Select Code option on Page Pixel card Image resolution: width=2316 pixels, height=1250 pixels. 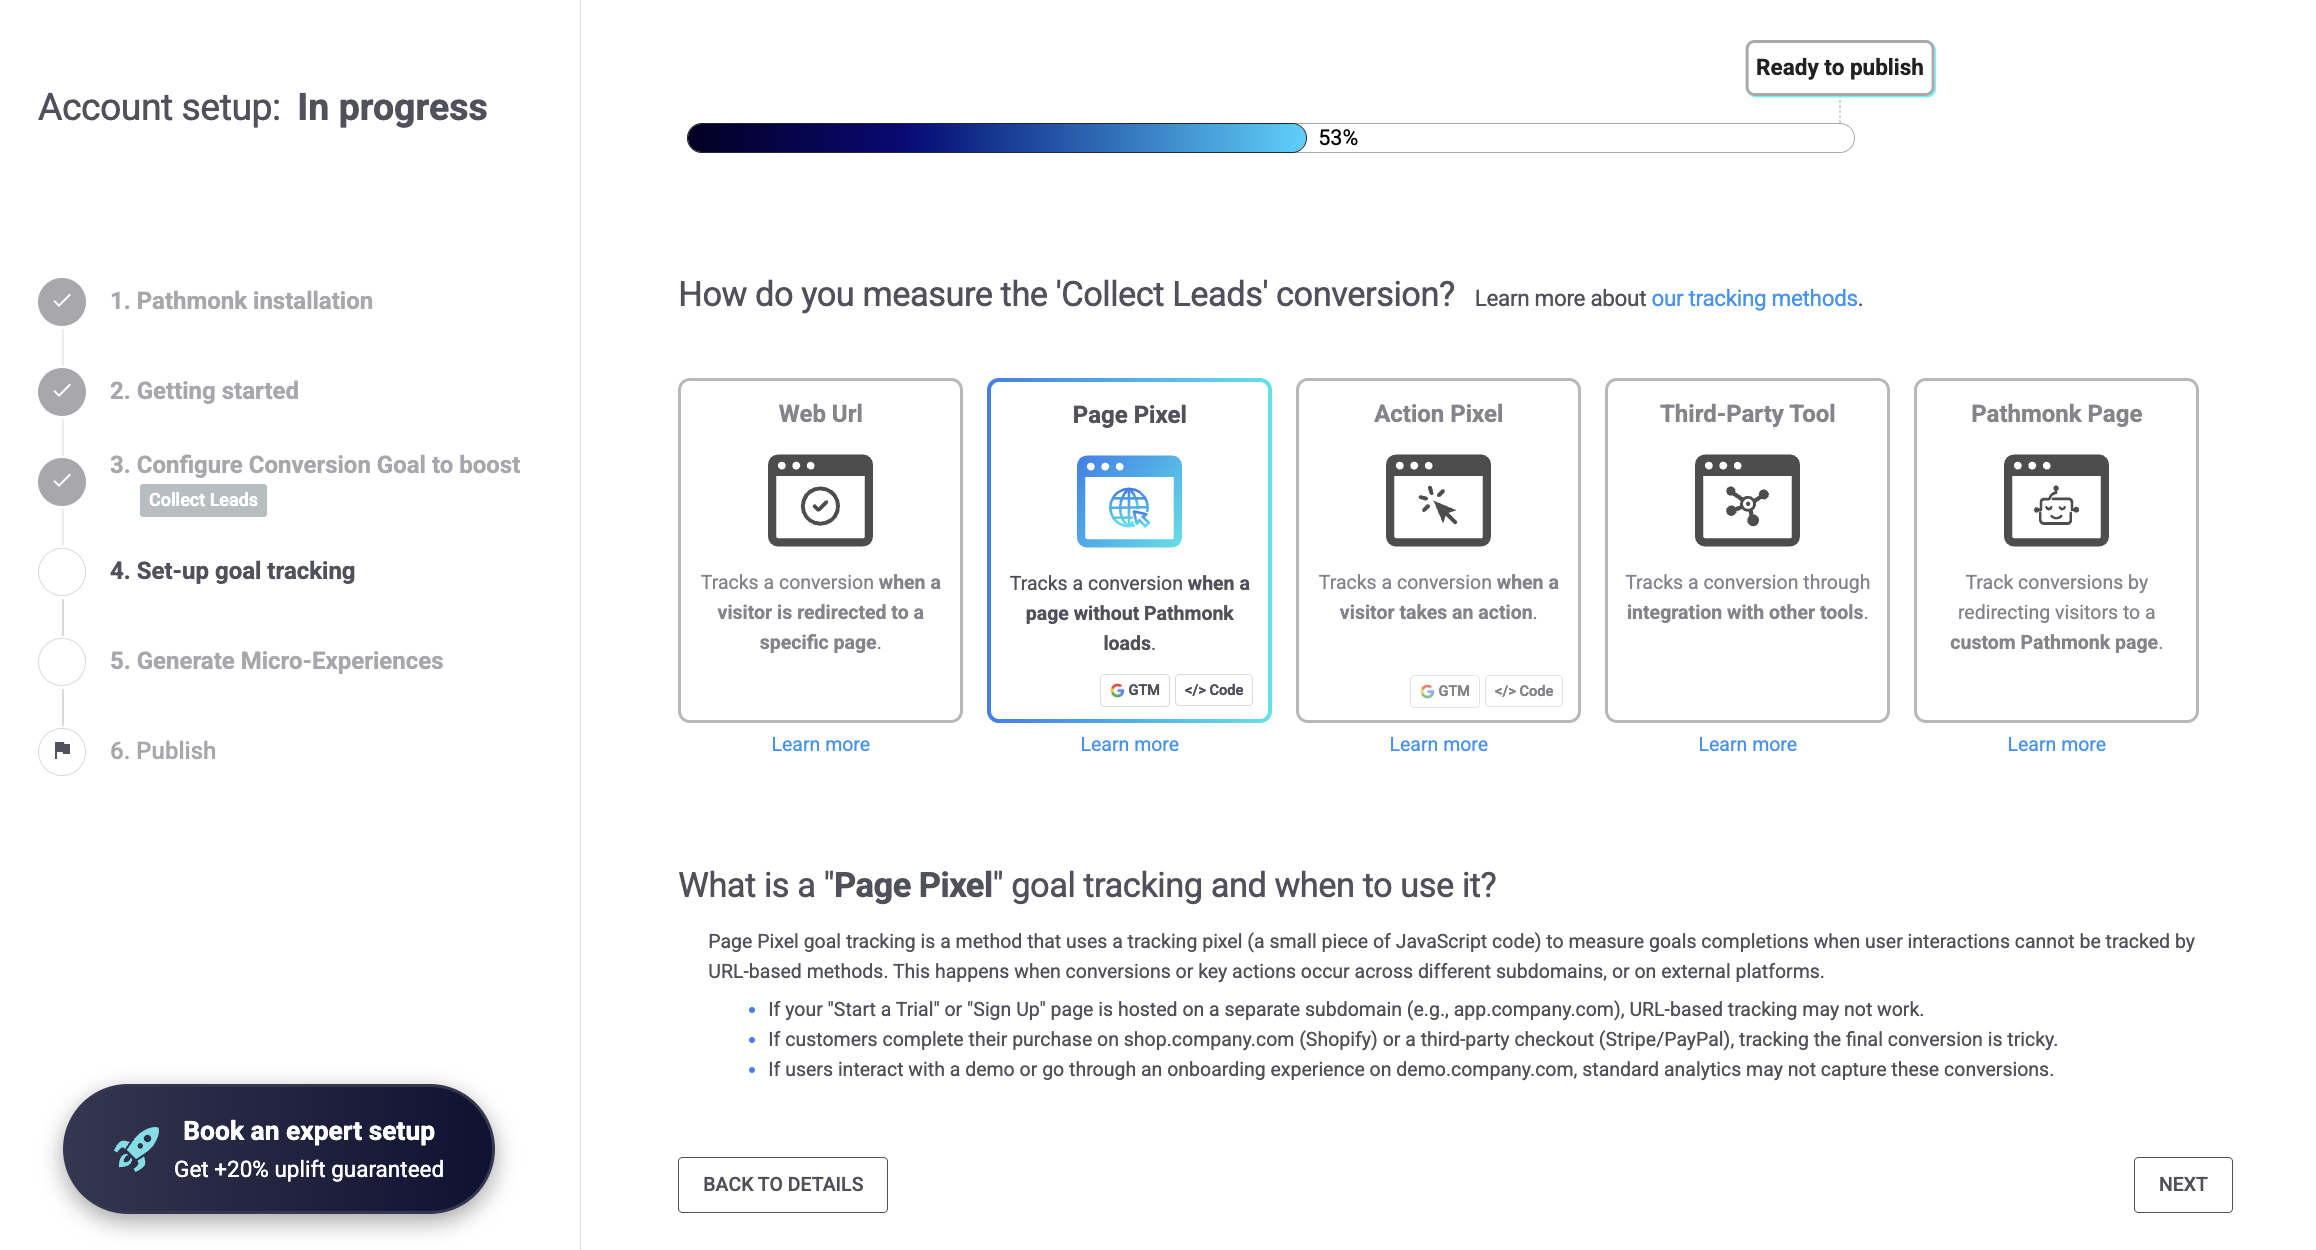click(1214, 690)
